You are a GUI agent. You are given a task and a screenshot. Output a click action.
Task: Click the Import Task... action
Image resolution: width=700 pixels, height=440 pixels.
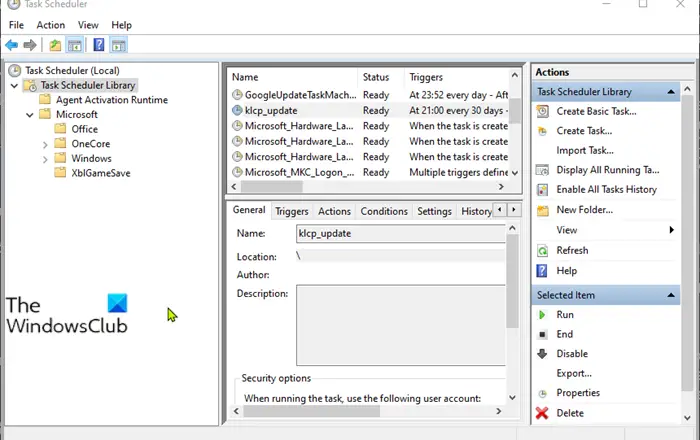coord(585,150)
